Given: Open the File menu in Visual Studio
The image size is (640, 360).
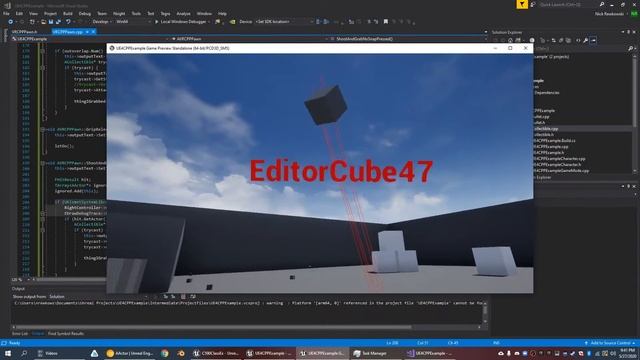Looking at the screenshot, I should point(6,13).
